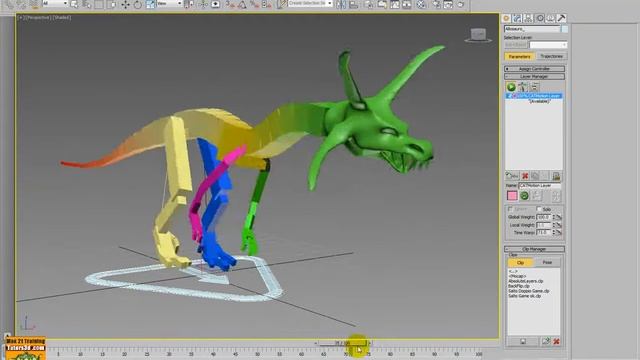Toggle layer checkbox of CATMotion Layer row
This screenshot has width=640, height=360.
509,96
